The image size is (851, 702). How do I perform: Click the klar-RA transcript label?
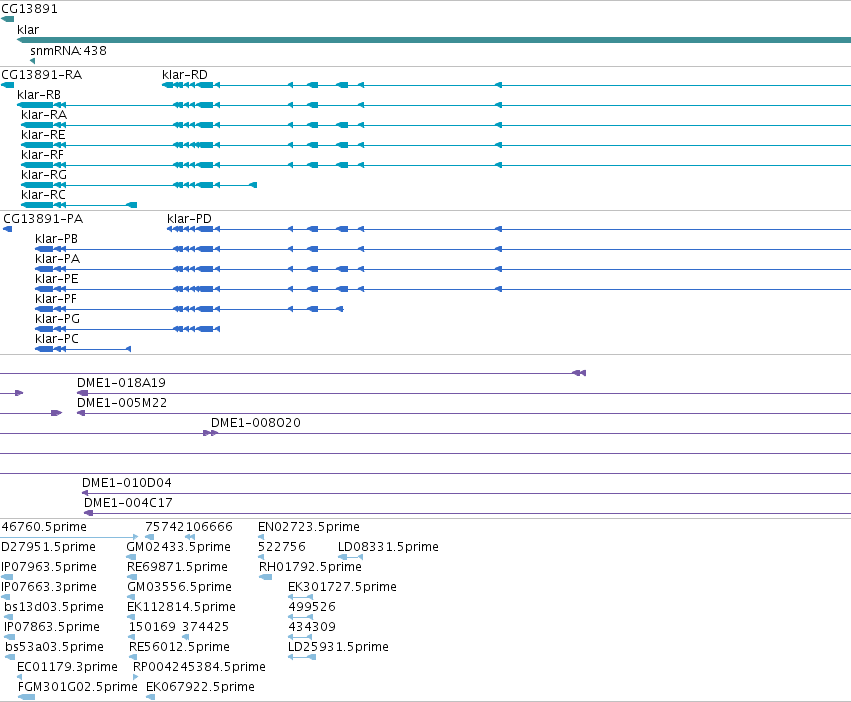coord(44,115)
